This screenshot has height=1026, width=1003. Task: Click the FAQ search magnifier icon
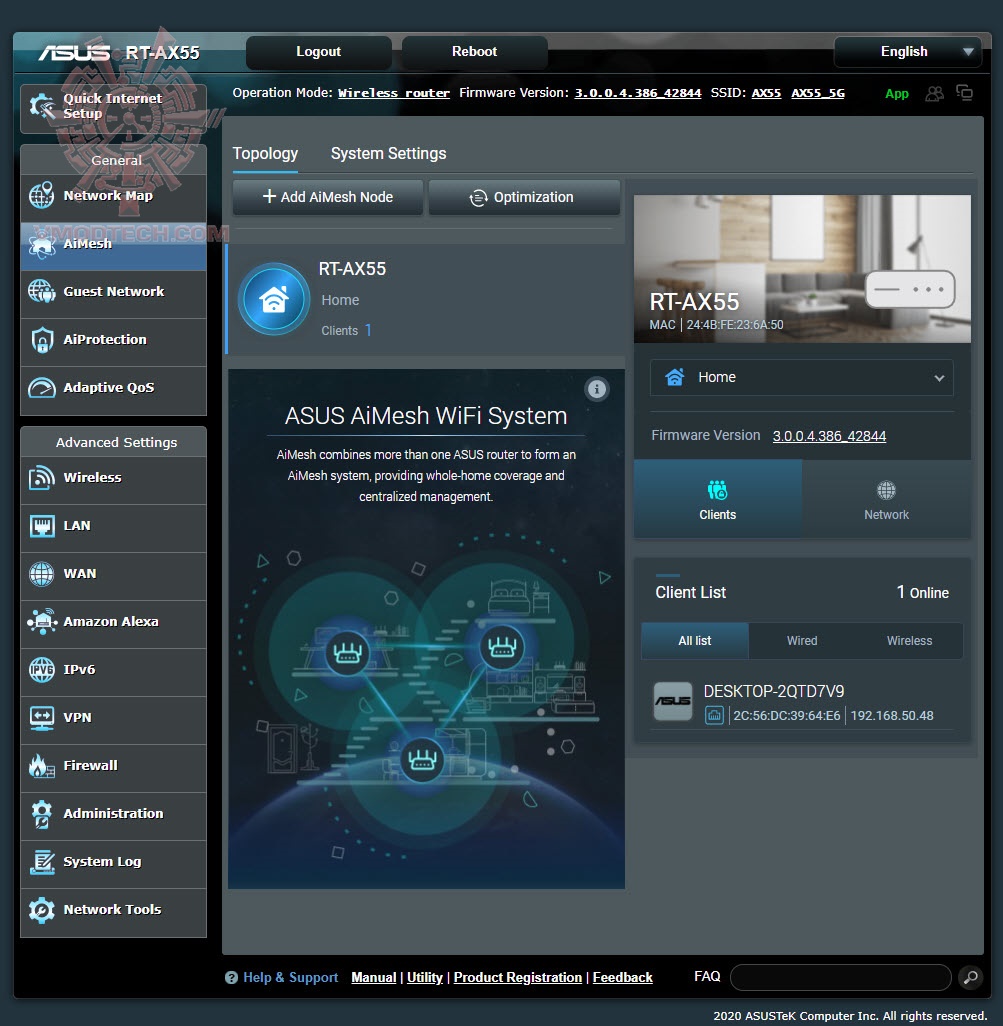[x=971, y=977]
